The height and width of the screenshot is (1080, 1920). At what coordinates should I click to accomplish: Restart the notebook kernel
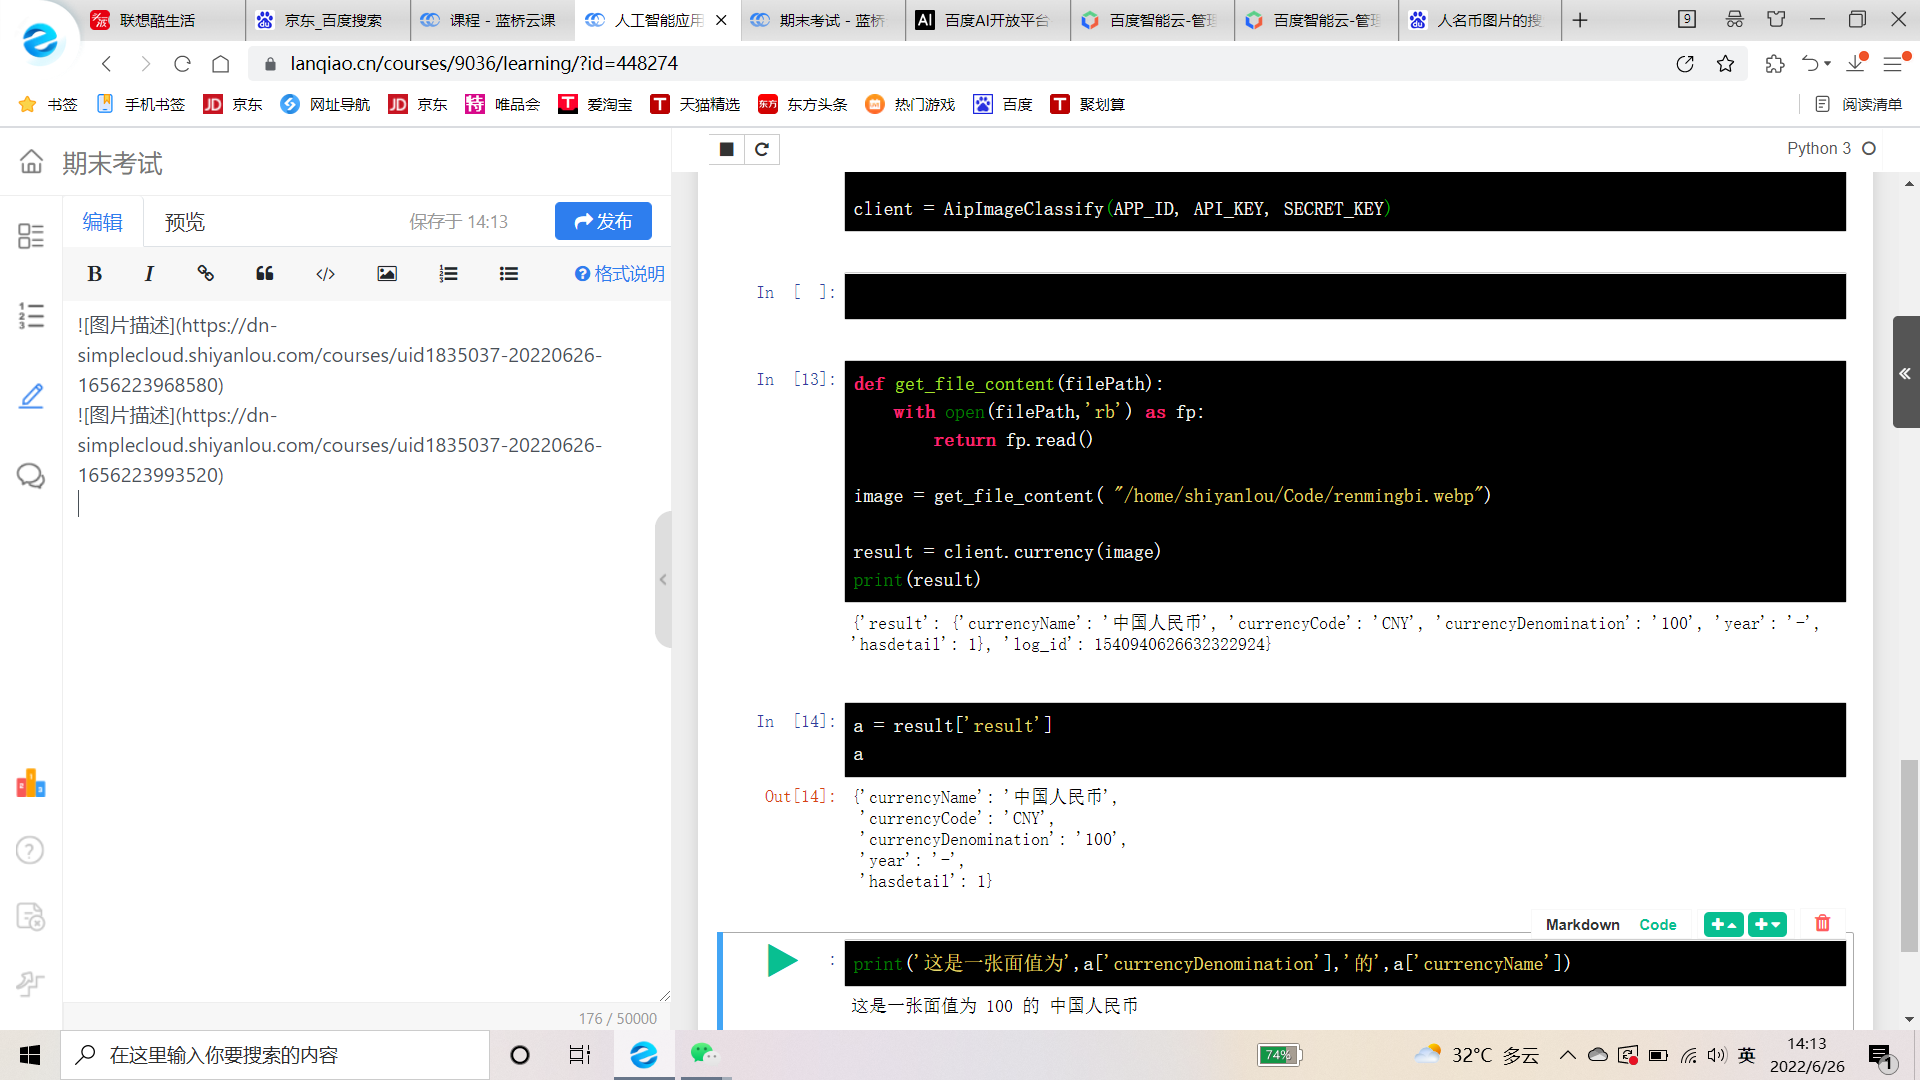[x=762, y=150]
